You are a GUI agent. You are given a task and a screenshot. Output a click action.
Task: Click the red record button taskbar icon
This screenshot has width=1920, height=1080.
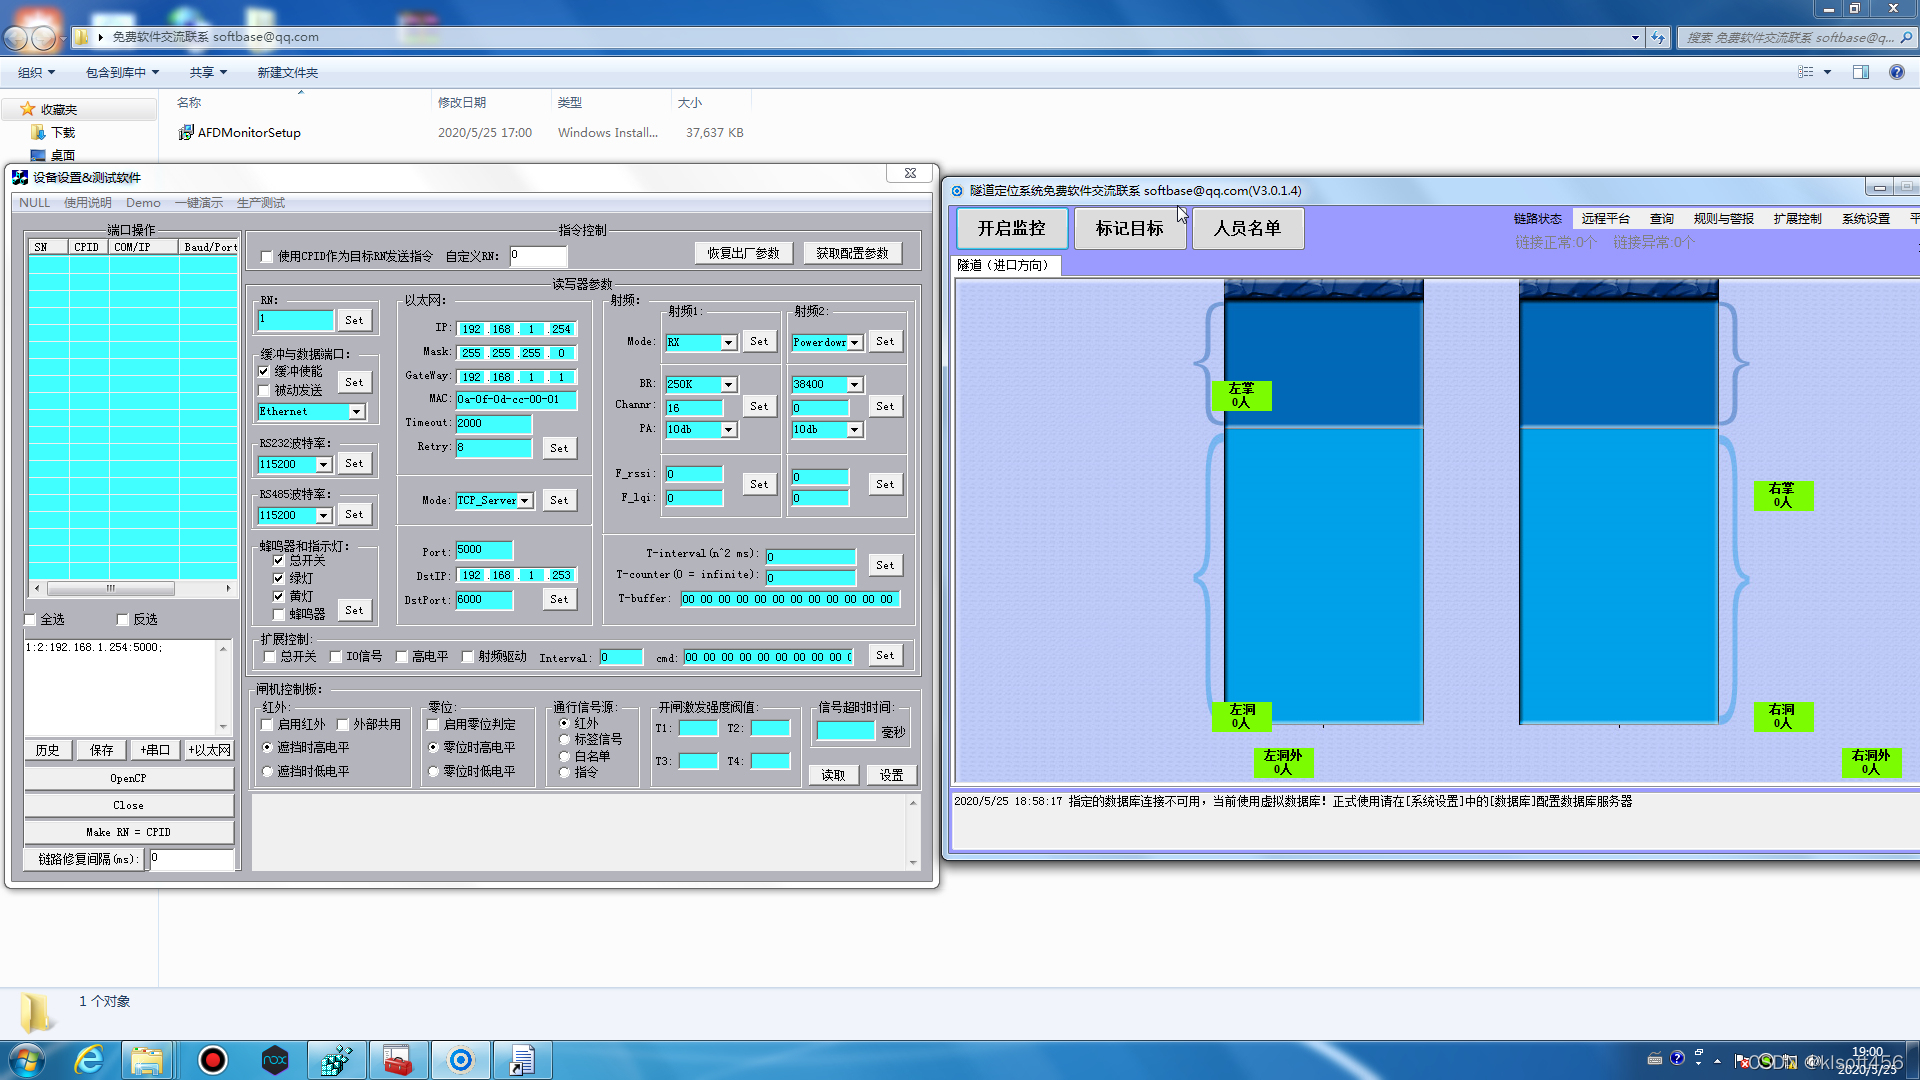(212, 1060)
